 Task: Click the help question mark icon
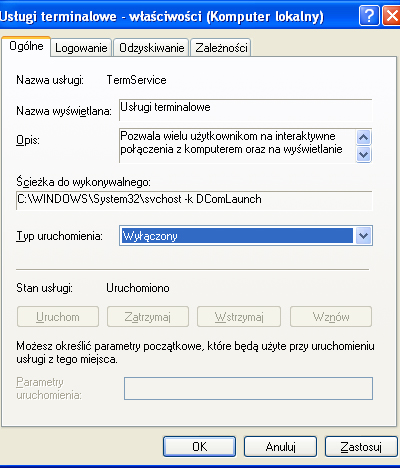[x=369, y=16]
